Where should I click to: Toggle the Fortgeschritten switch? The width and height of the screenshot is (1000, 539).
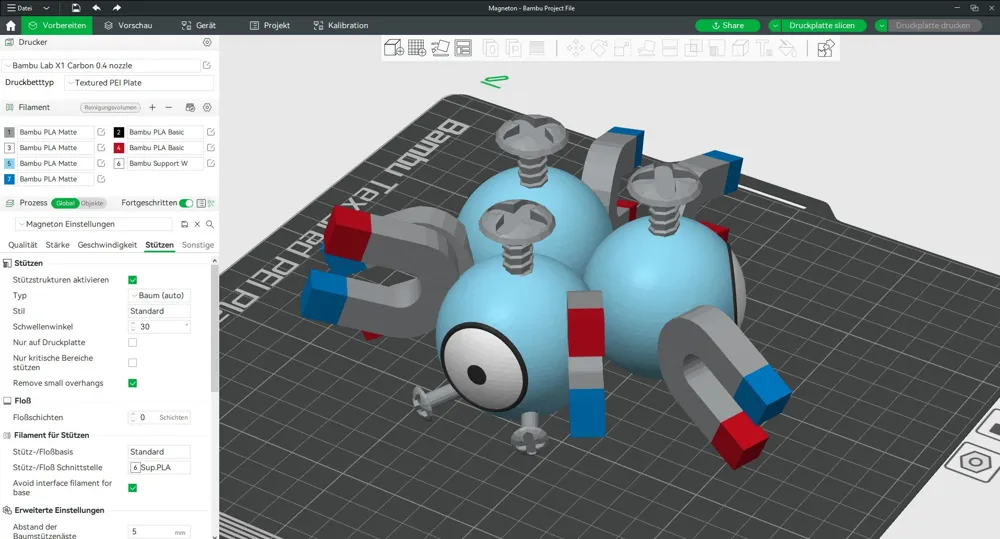[186, 203]
